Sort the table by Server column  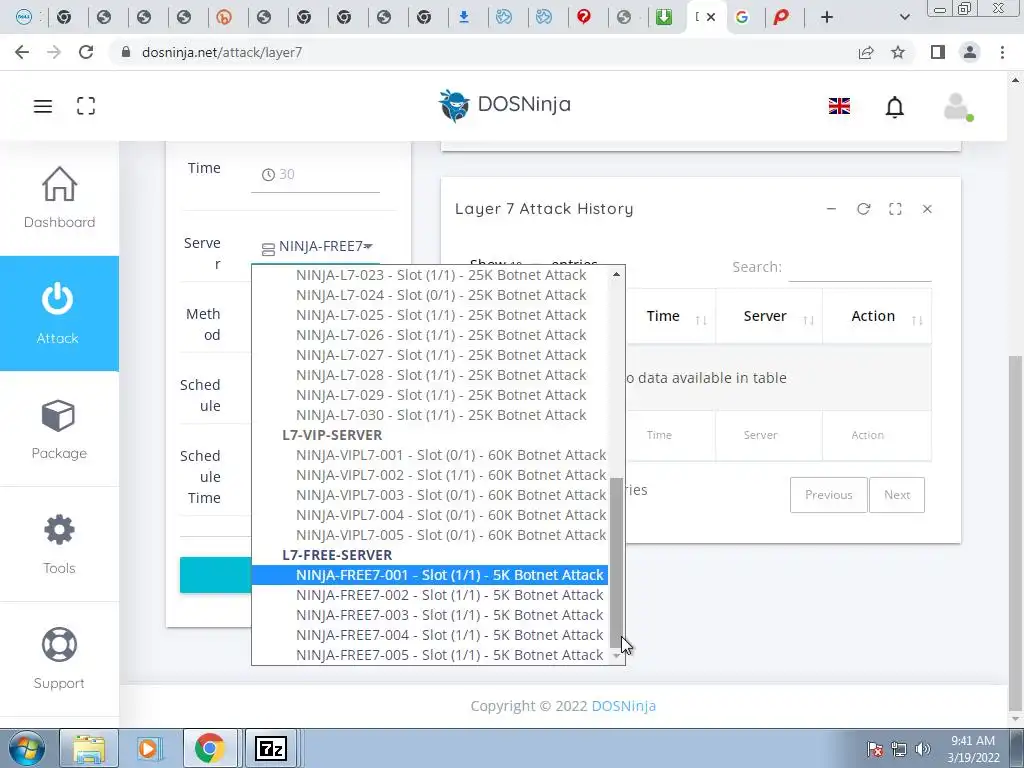pyautogui.click(x=769, y=316)
